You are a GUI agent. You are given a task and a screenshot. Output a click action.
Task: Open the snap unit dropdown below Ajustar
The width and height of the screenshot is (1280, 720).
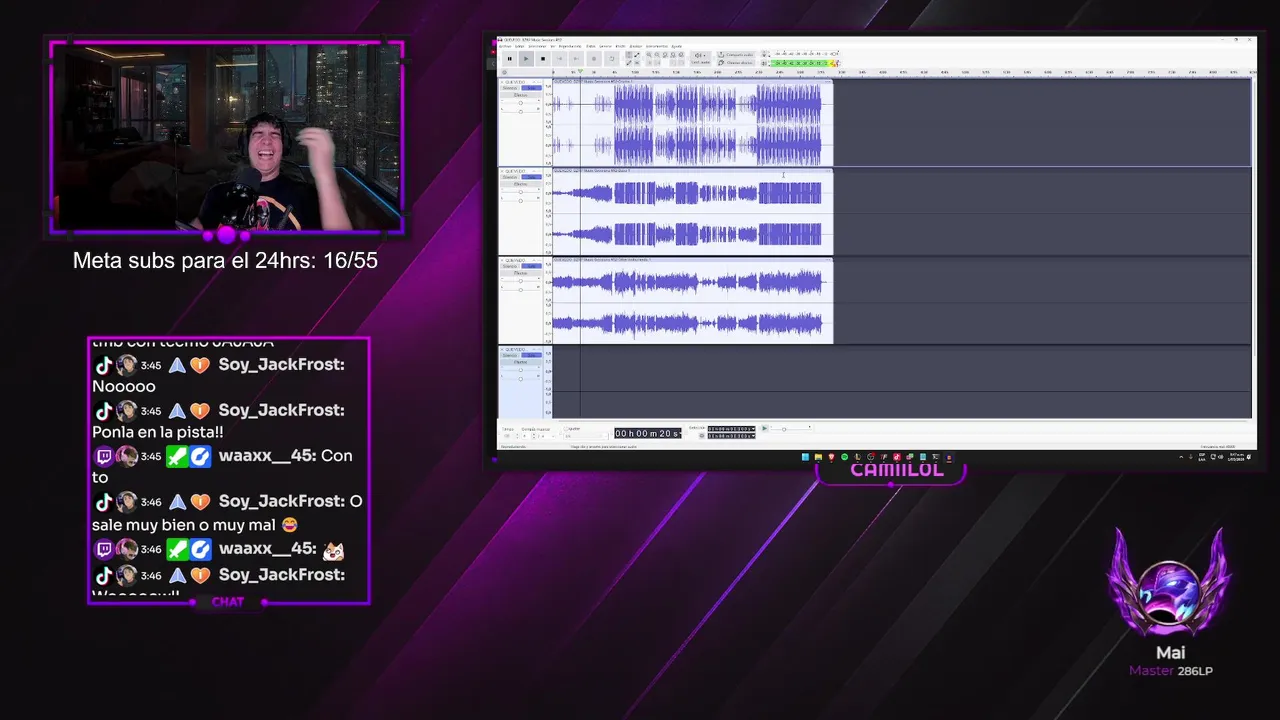tap(586, 436)
